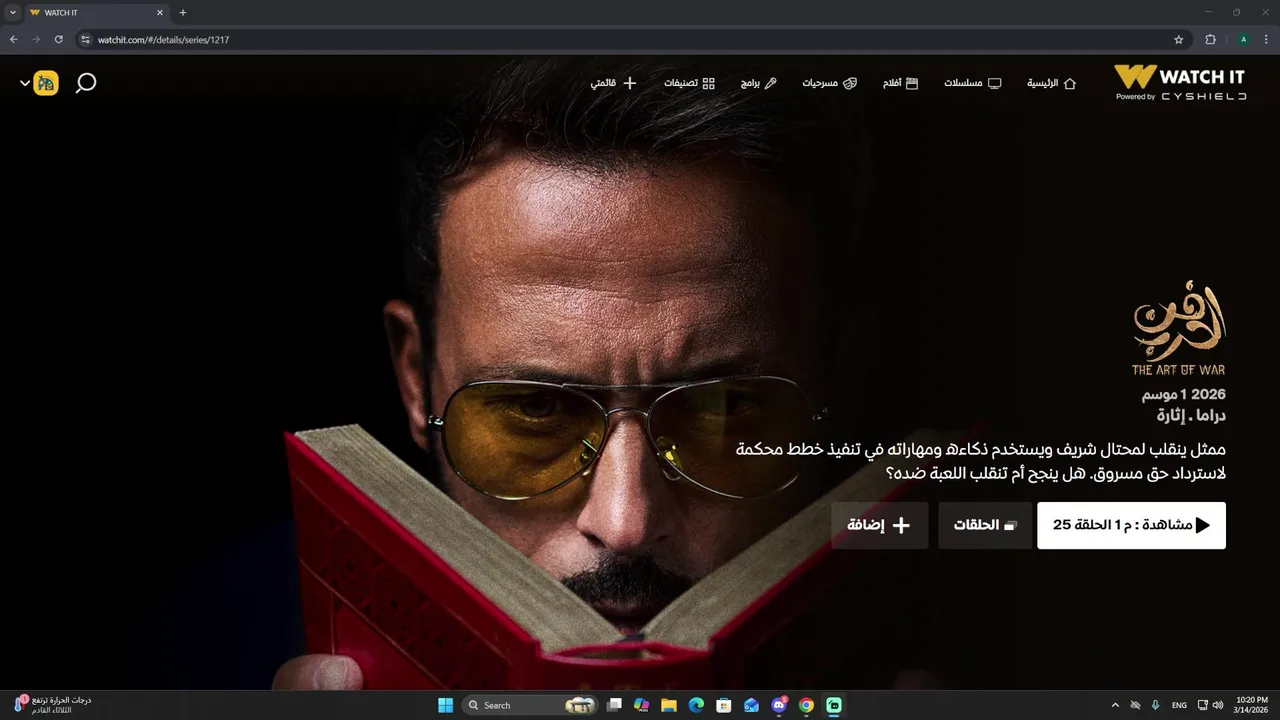This screenshot has width=1280, height=720.
Task: Bookmark this page with star icon
Action: click(1178, 40)
